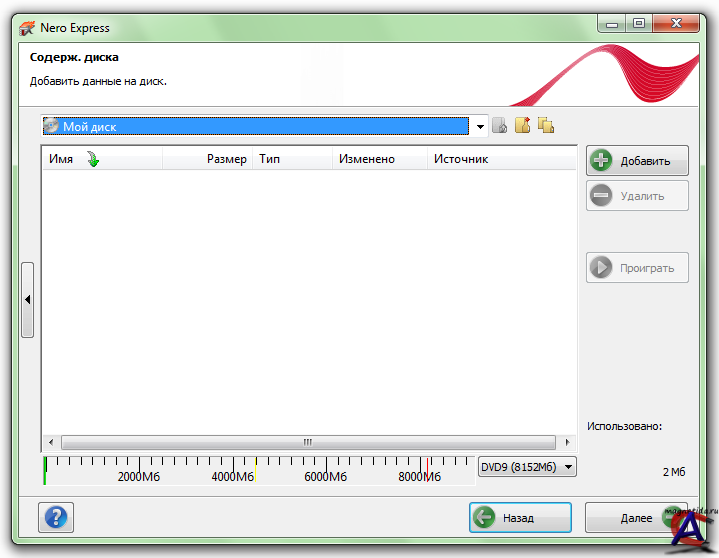Open the DVD9 (8152Мб) disc type dropdown
Screen dimensions: 719x558
pos(527,467)
